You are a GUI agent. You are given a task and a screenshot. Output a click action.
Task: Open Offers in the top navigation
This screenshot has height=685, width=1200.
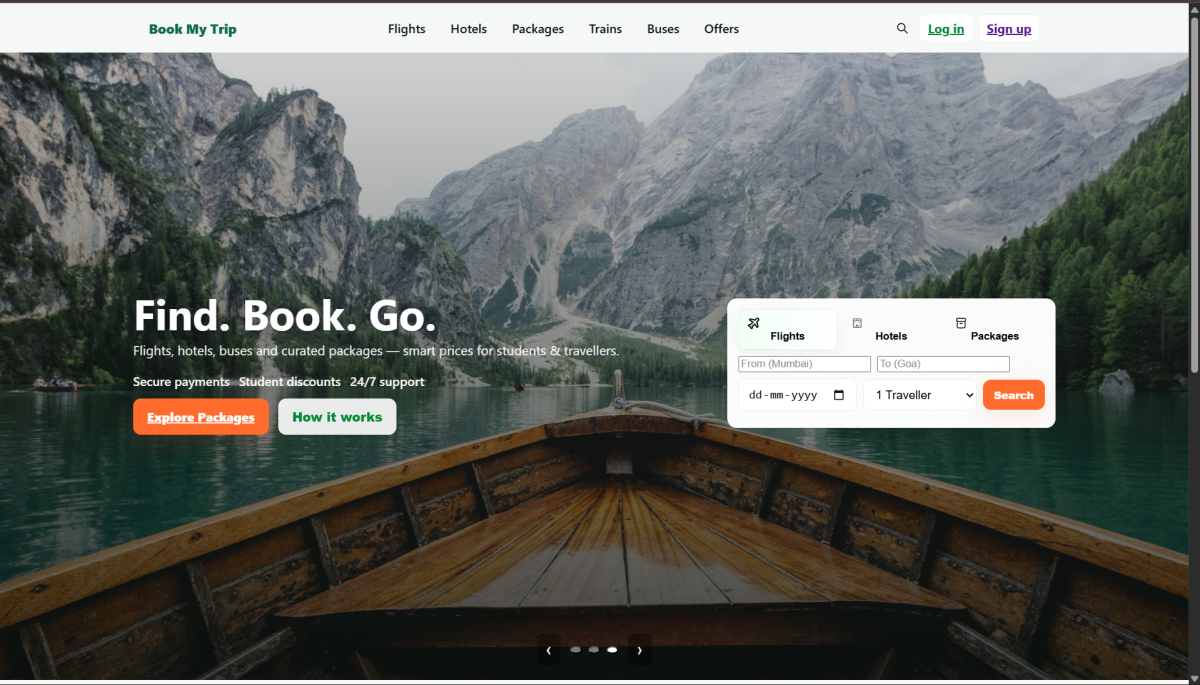[721, 29]
